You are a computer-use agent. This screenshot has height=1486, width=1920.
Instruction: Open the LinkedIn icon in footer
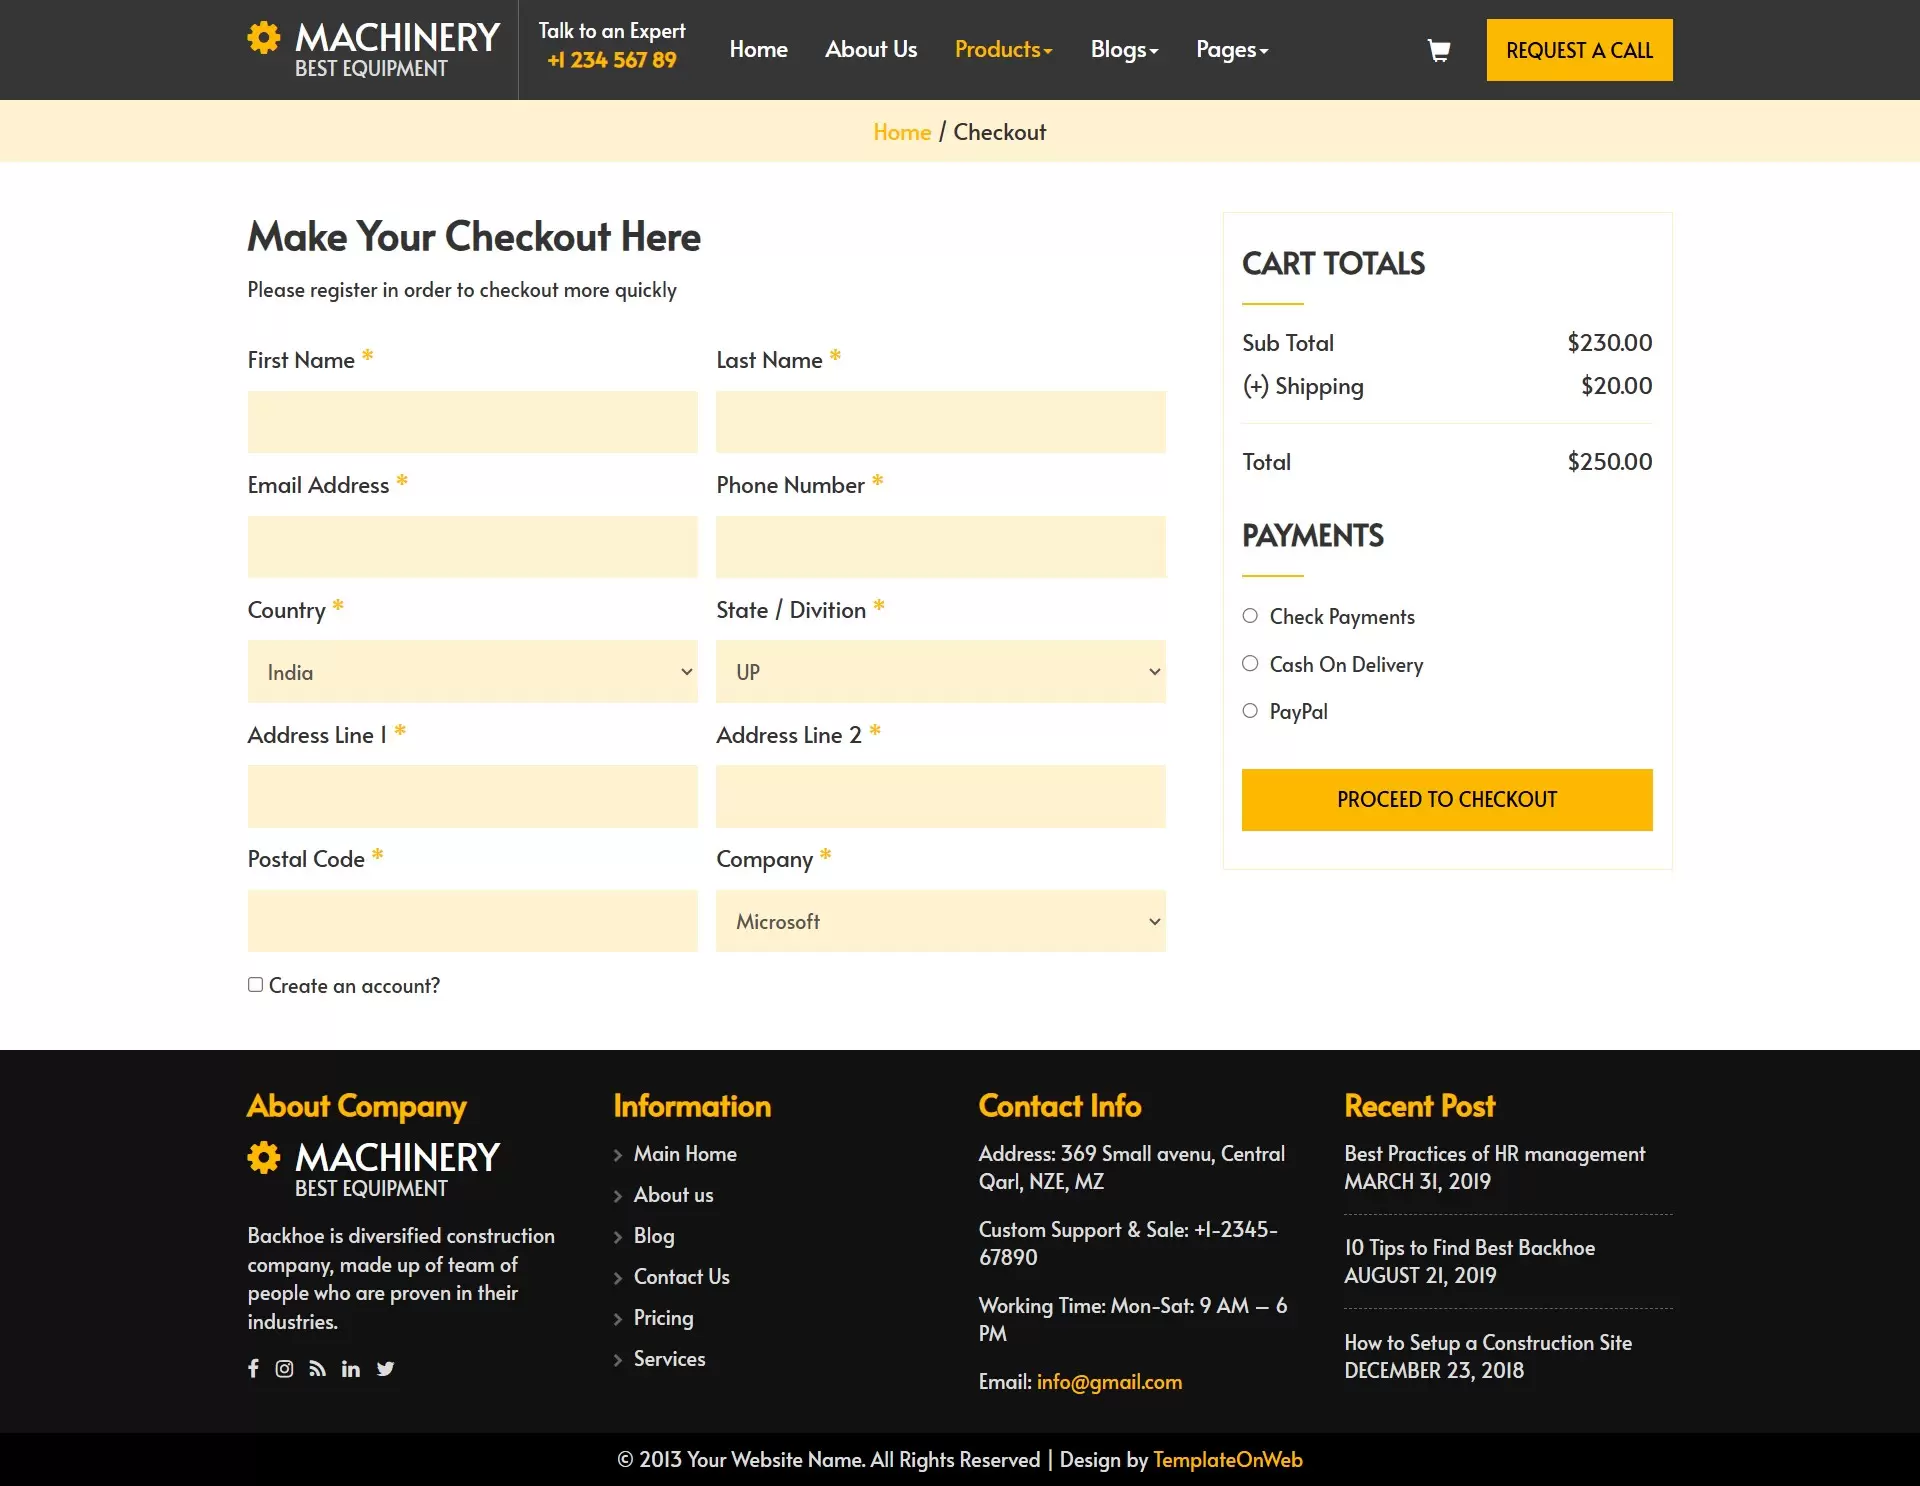click(x=350, y=1368)
